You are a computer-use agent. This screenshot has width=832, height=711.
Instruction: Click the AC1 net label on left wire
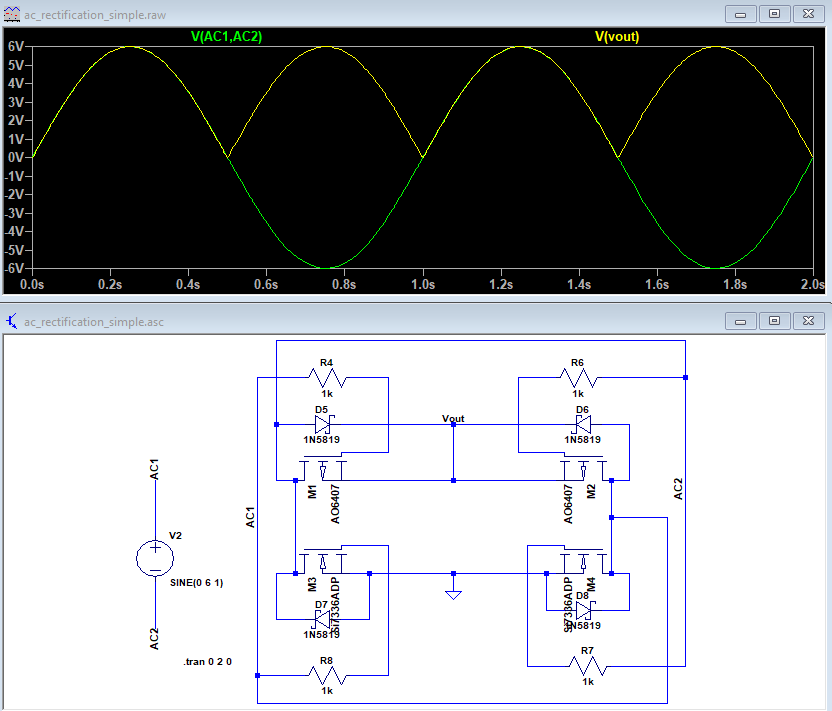[250, 517]
